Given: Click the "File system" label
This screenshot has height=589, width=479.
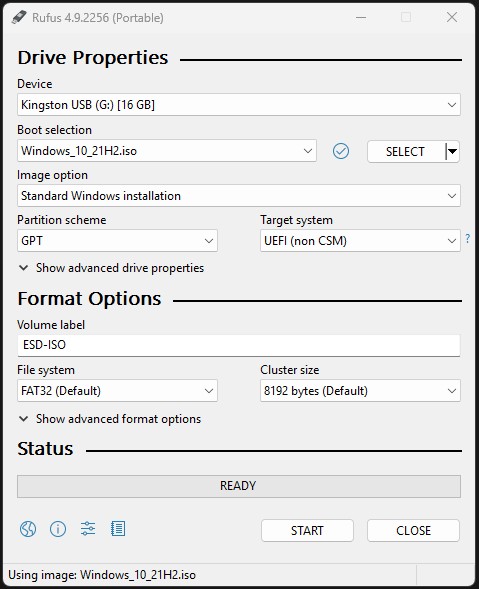Looking at the screenshot, I should point(46,370).
